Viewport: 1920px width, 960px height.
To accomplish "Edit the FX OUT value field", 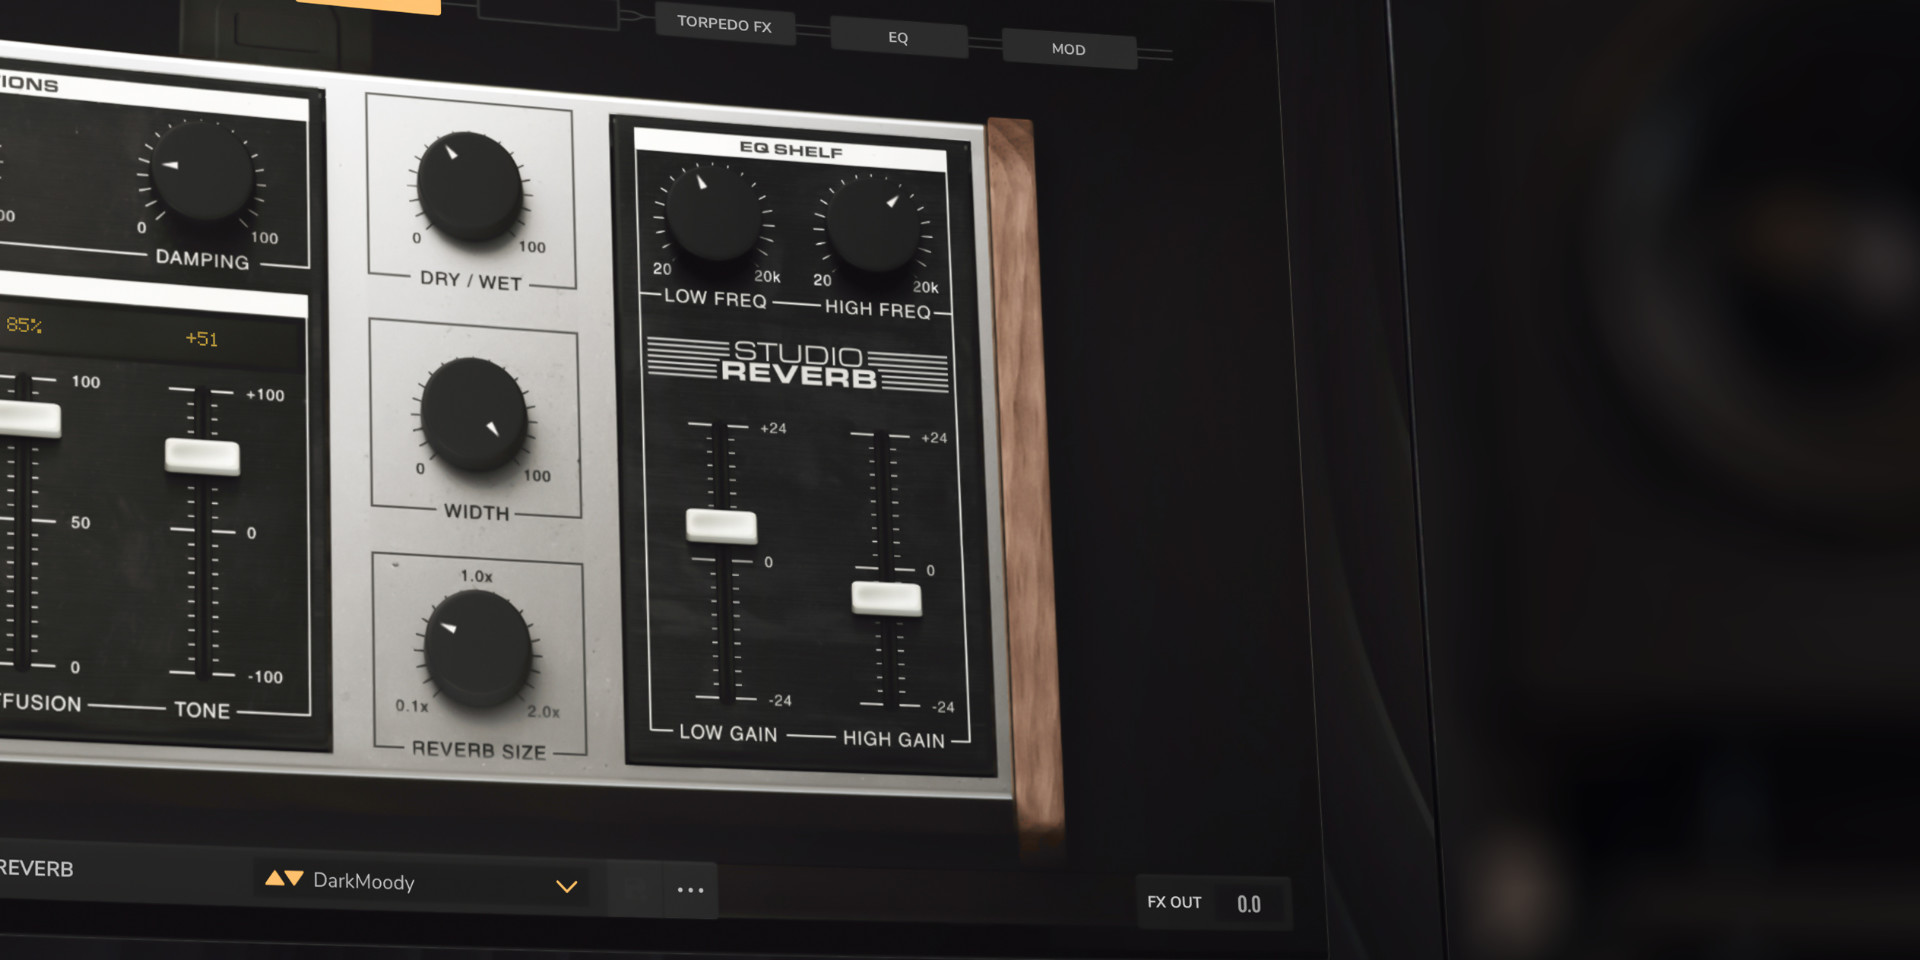I will (1249, 903).
